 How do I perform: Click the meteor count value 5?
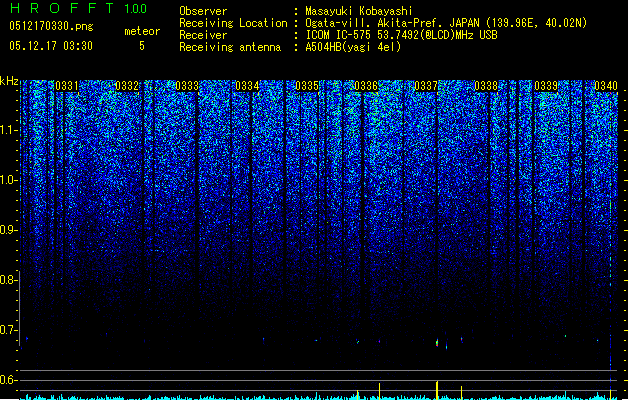tap(142, 46)
